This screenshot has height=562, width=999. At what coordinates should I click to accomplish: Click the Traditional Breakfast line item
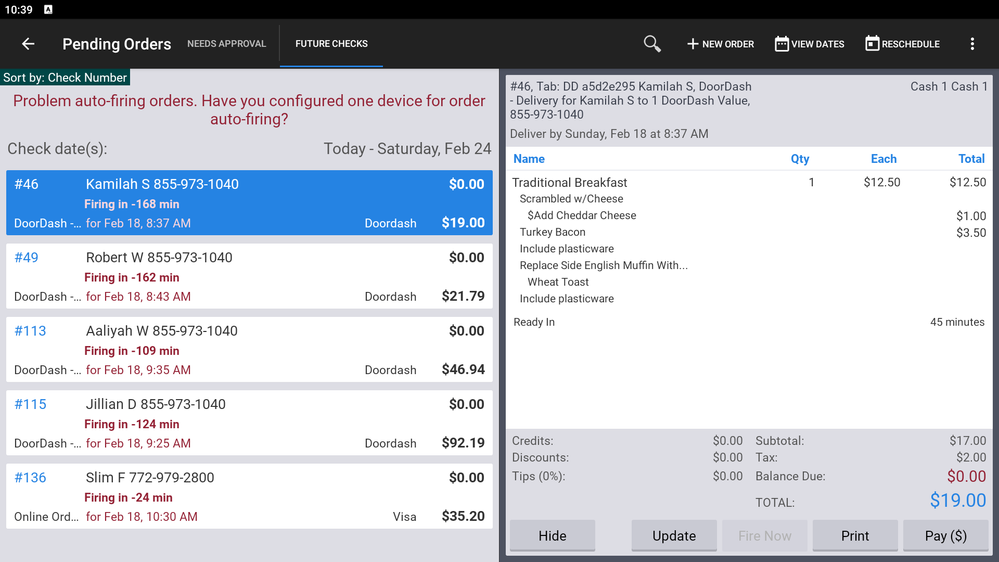click(x=570, y=182)
